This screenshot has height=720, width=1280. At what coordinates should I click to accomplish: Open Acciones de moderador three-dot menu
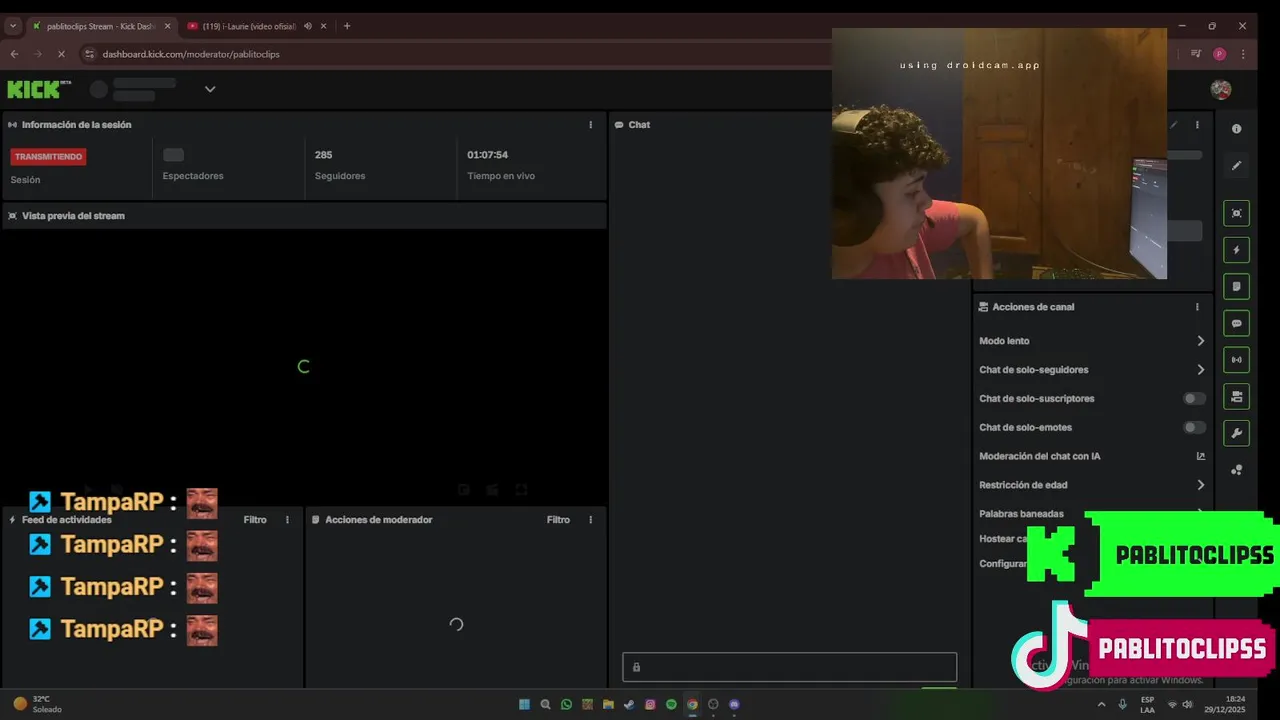point(590,520)
